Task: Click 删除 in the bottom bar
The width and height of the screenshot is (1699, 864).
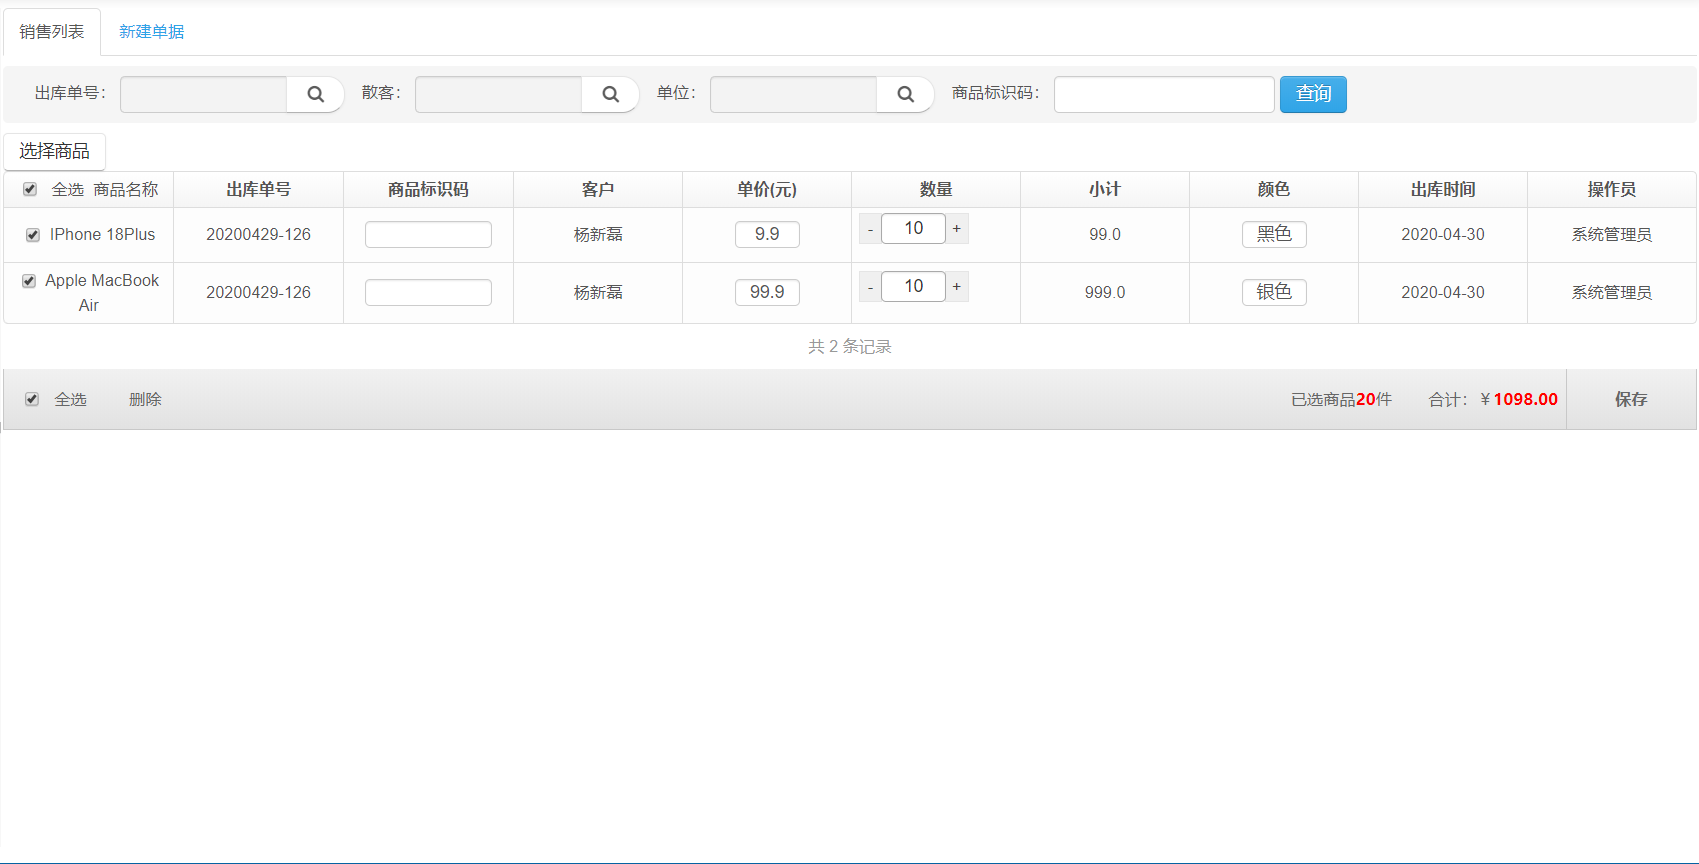Action: [x=145, y=399]
